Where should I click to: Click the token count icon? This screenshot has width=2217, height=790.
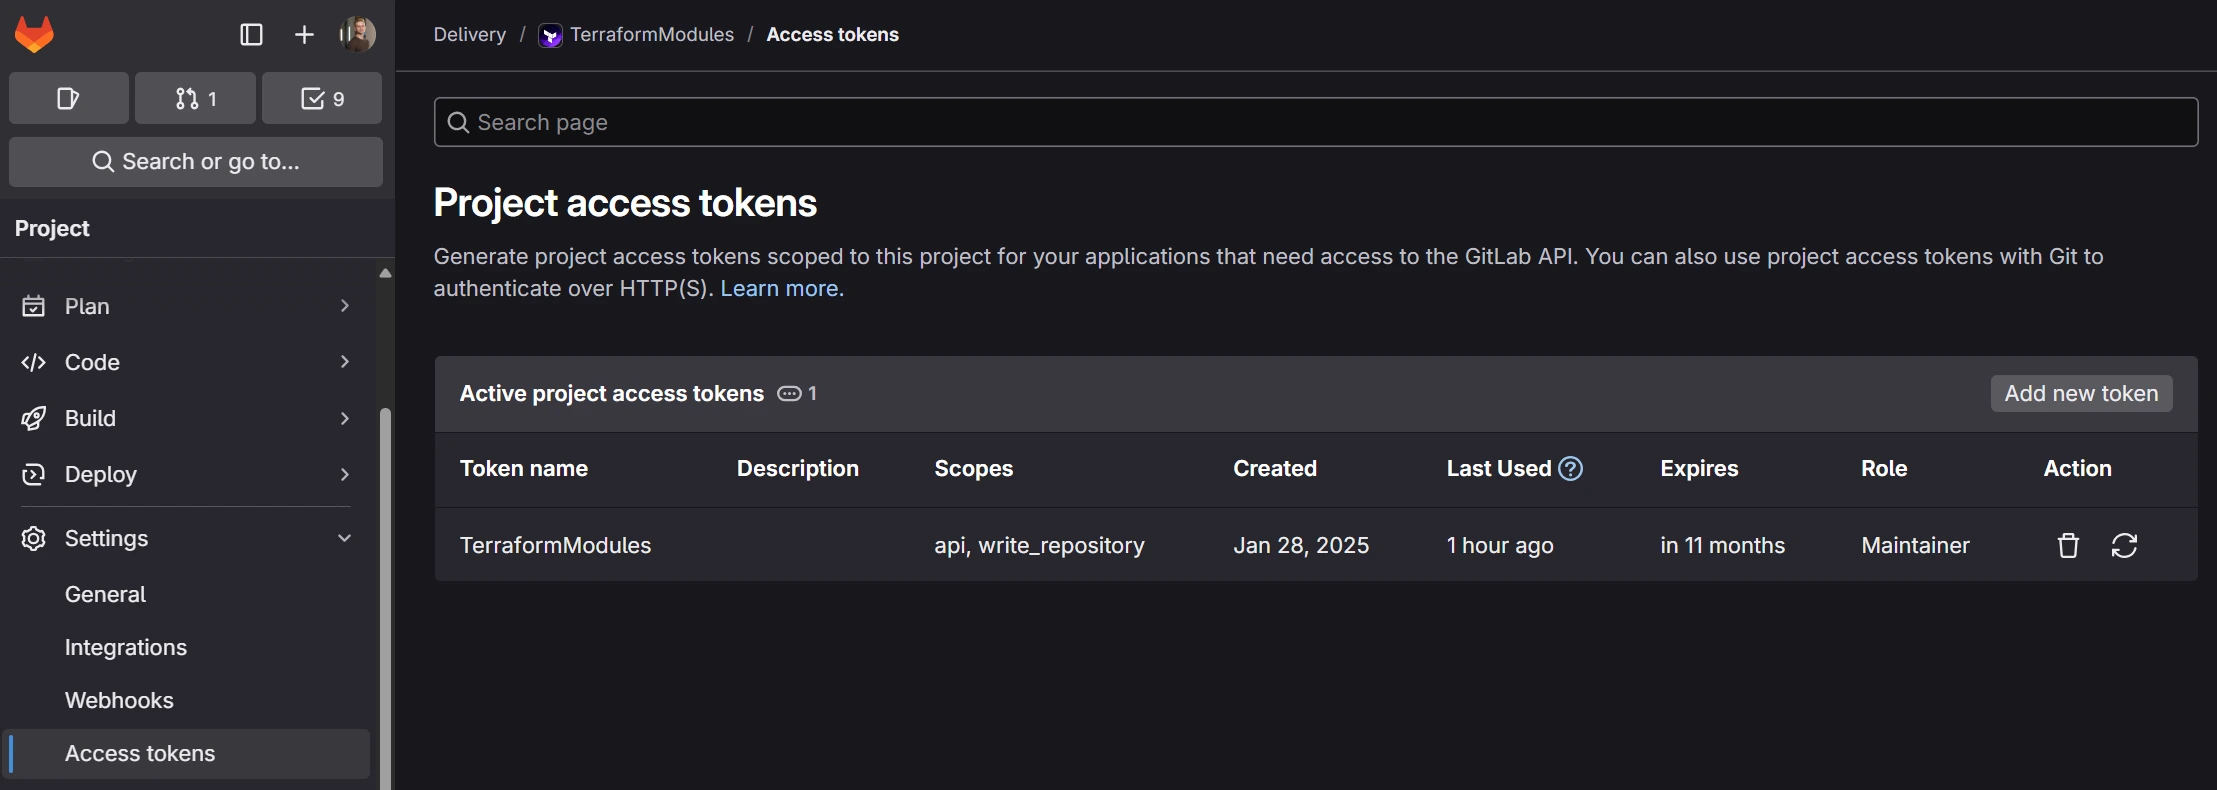pyautogui.click(x=789, y=394)
